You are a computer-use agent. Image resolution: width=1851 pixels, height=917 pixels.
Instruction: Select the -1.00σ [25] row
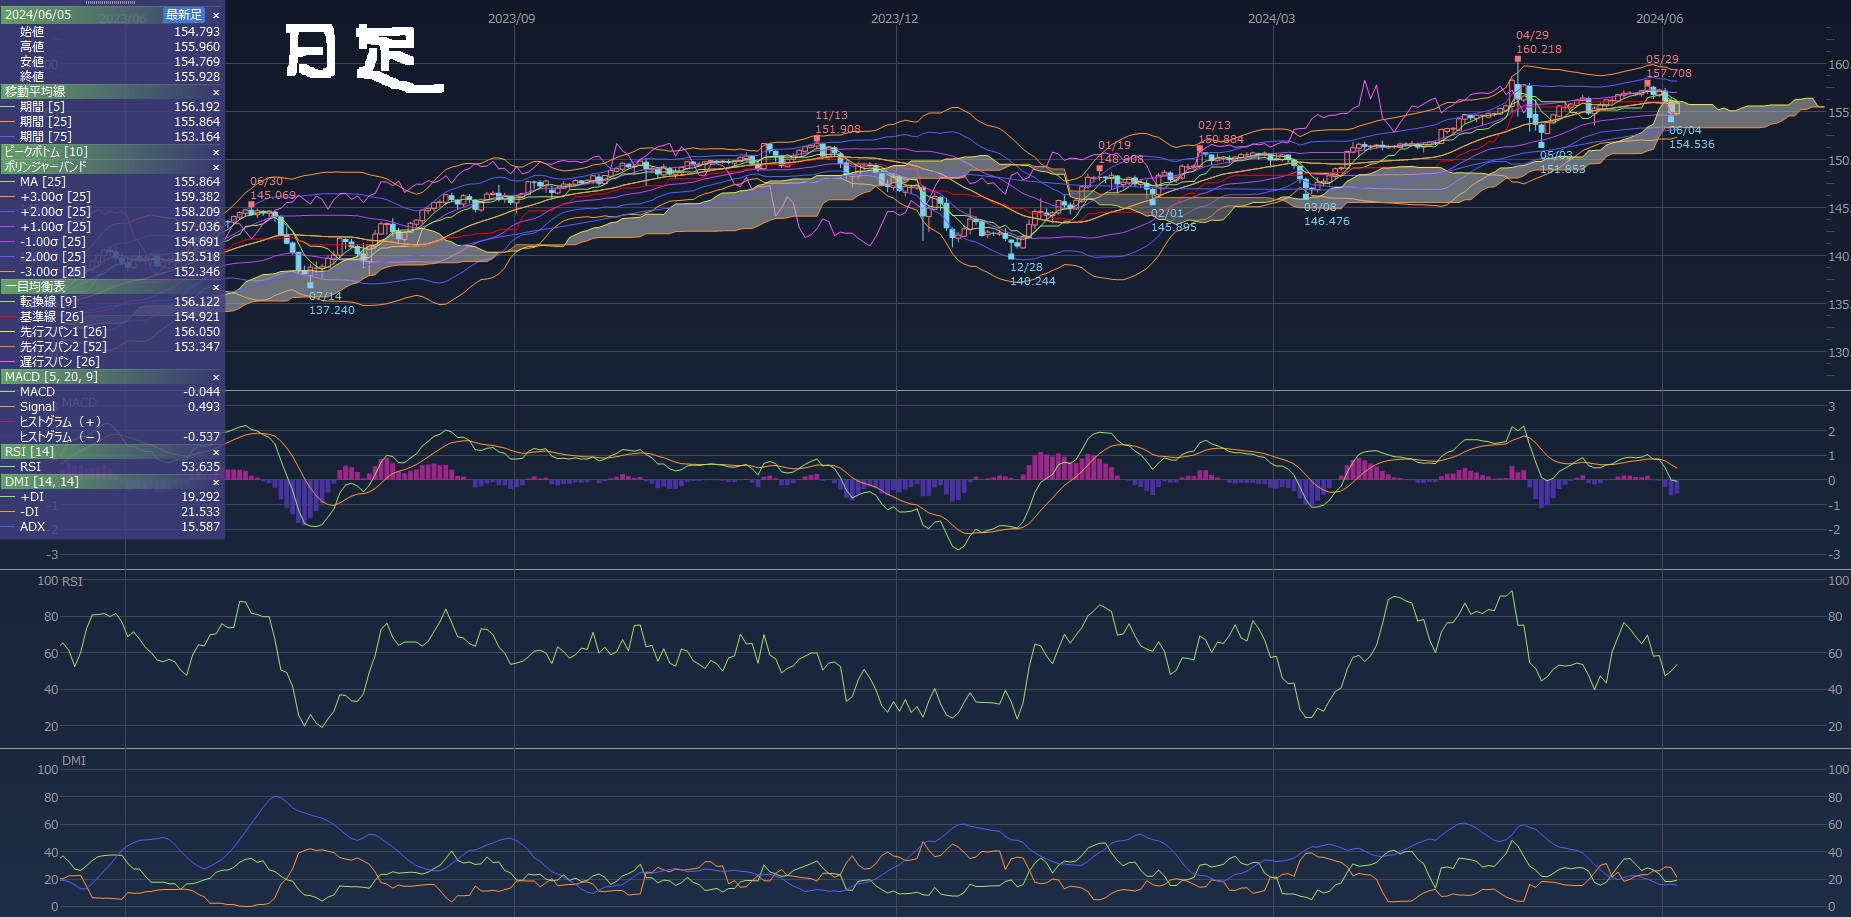click(x=112, y=242)
